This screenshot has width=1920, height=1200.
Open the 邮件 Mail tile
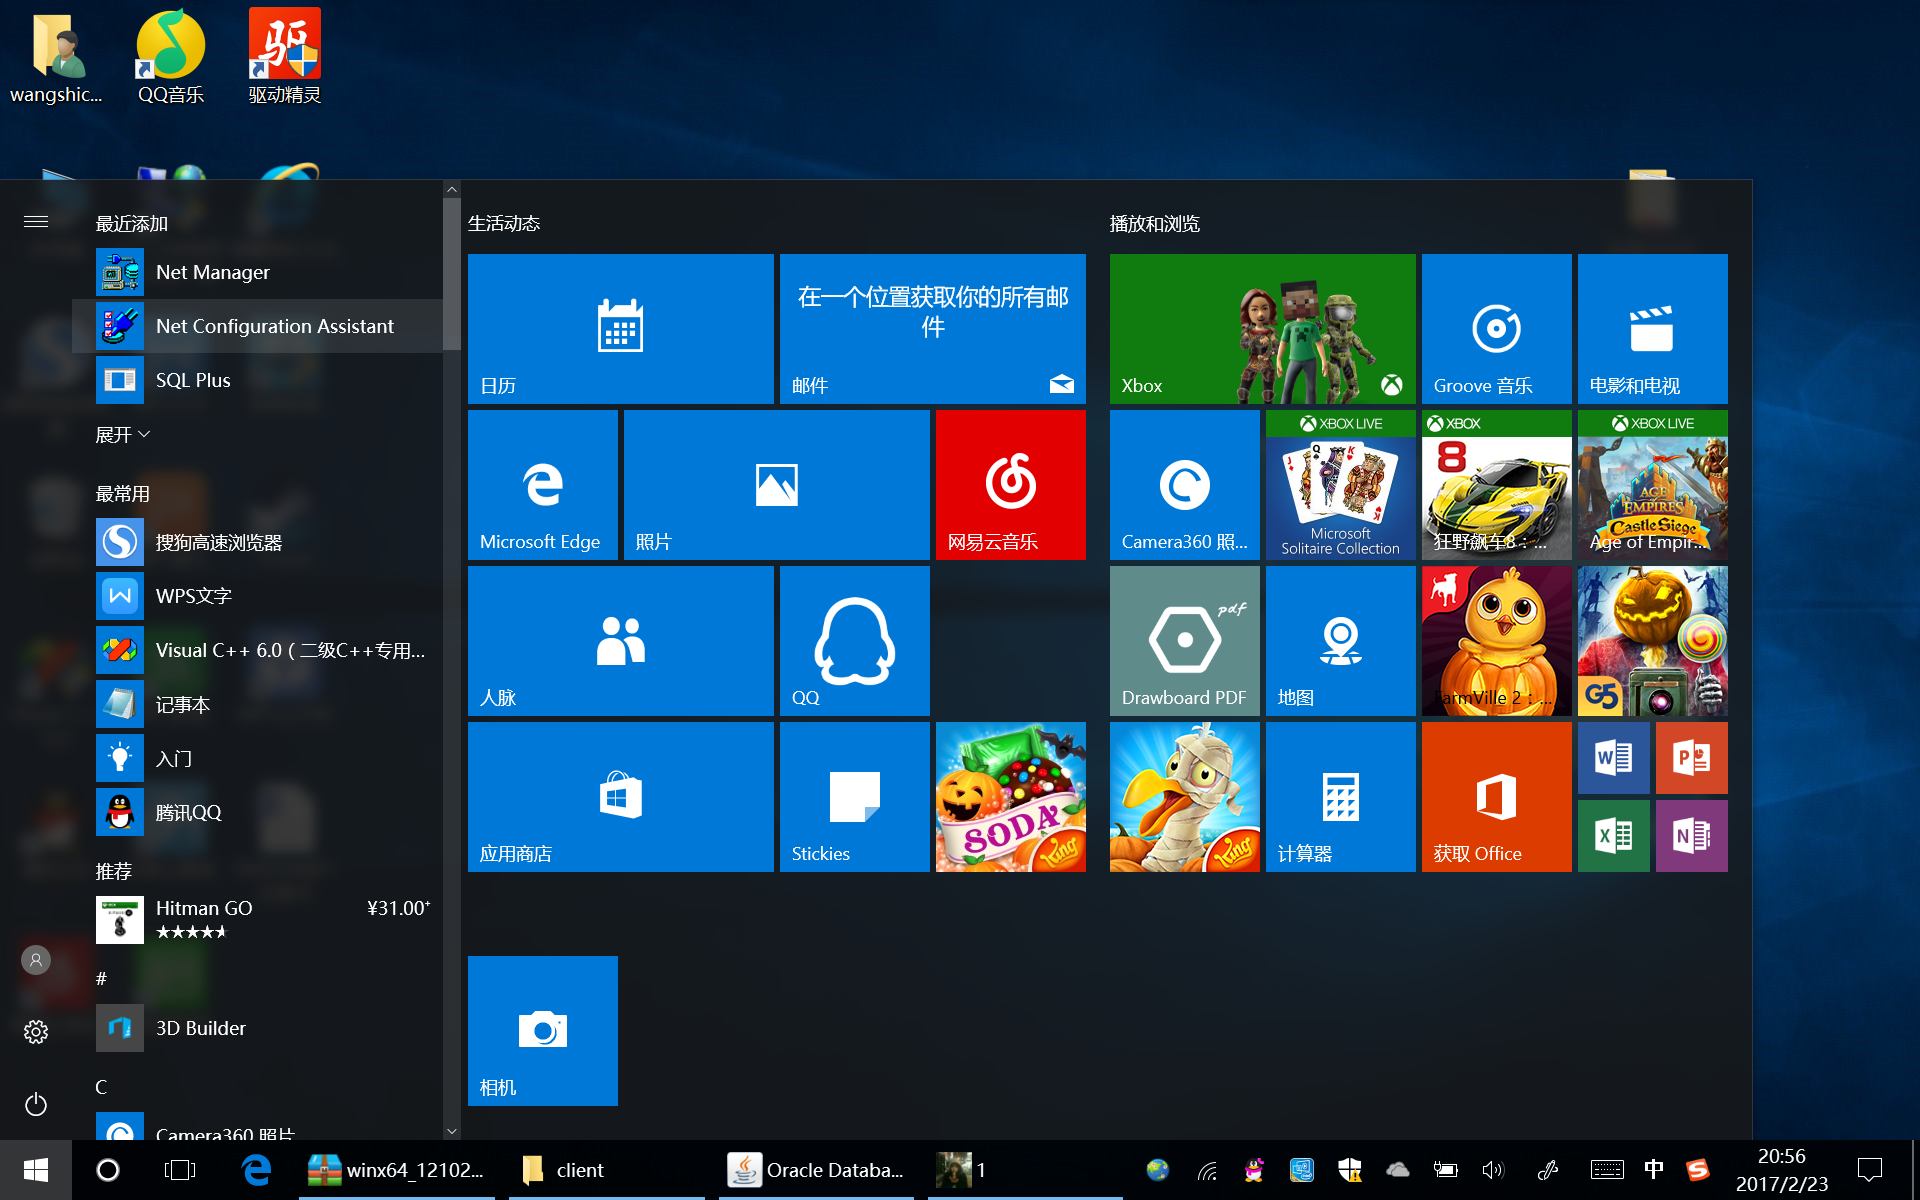[x=932, y=328]
